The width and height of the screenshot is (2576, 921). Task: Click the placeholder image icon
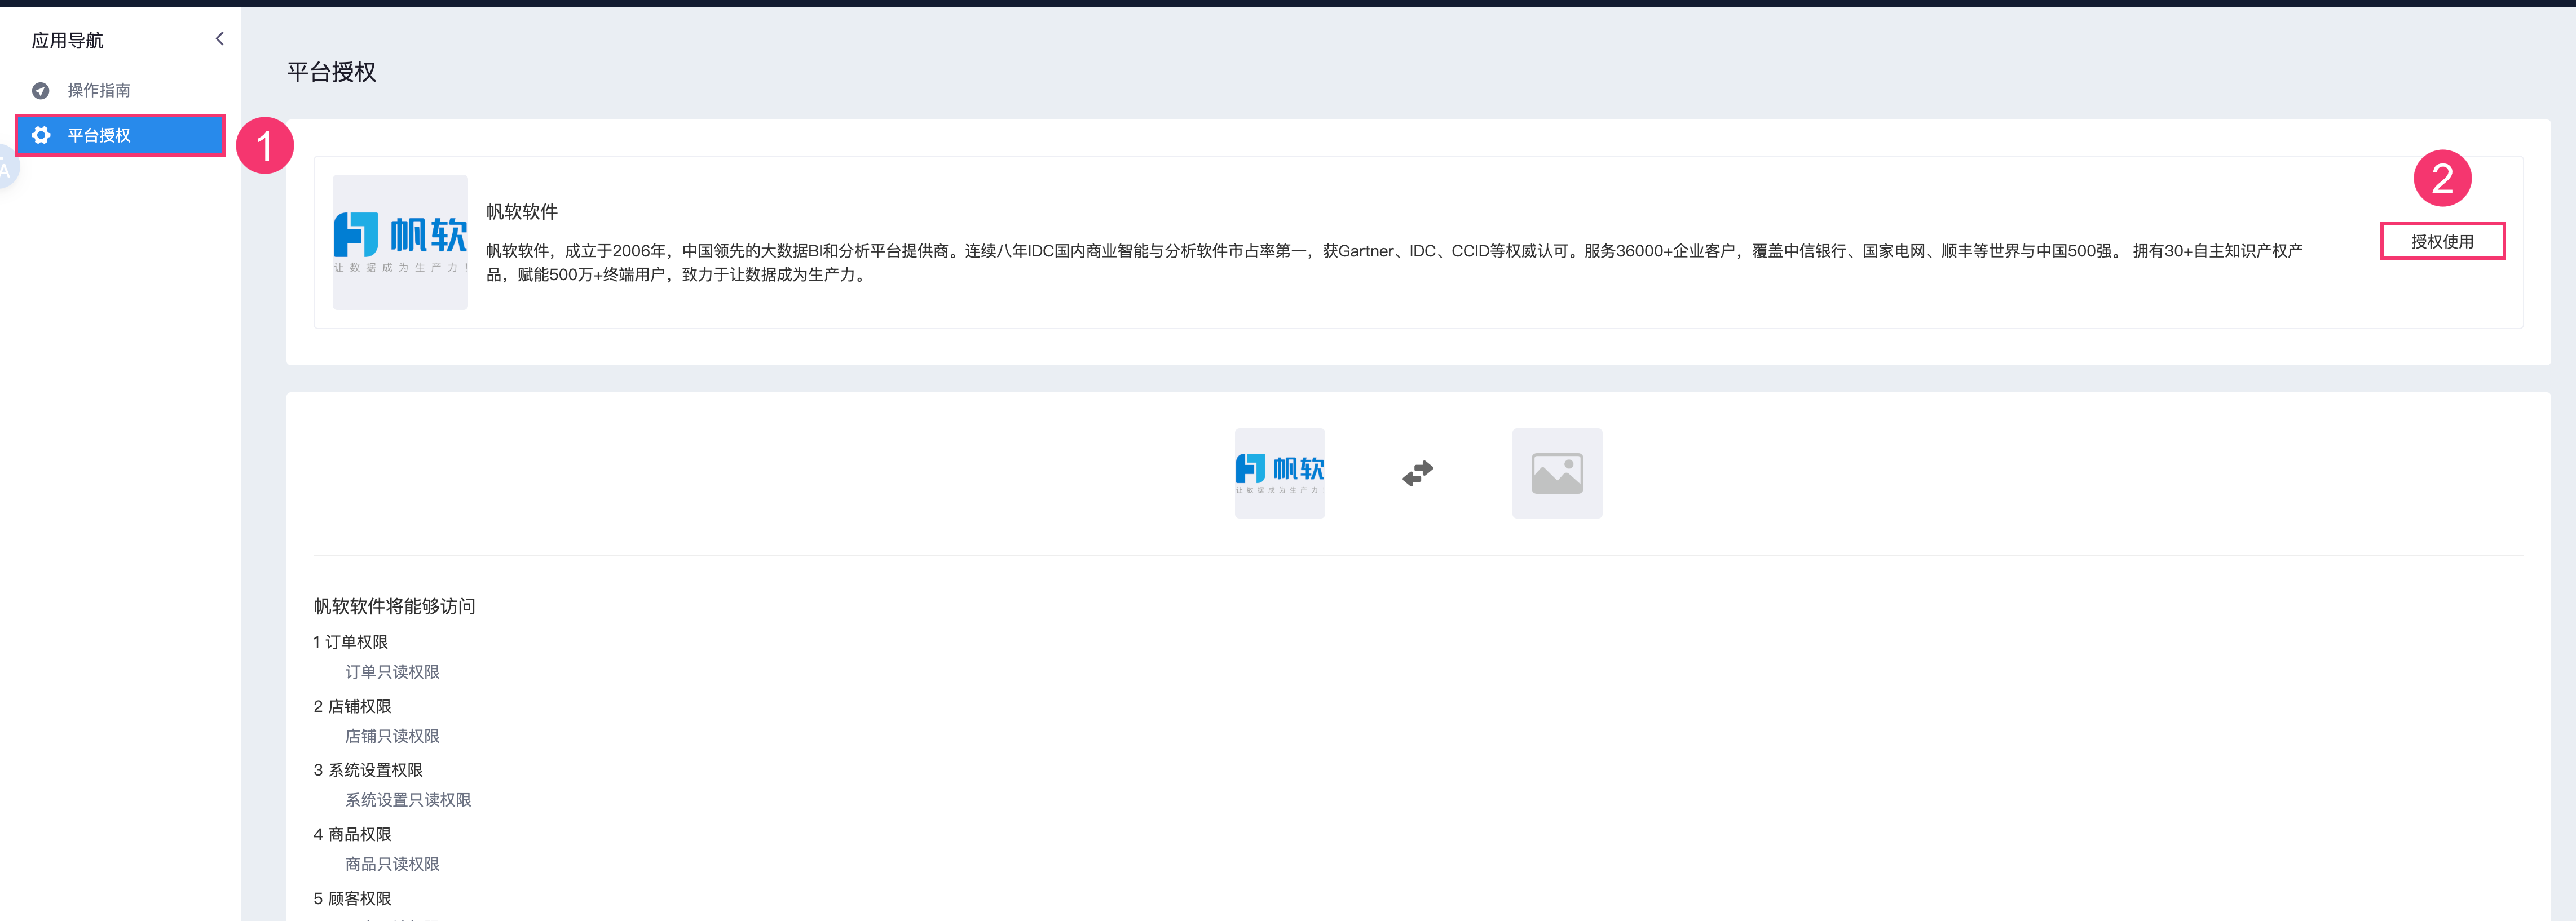pos(1557,473)
